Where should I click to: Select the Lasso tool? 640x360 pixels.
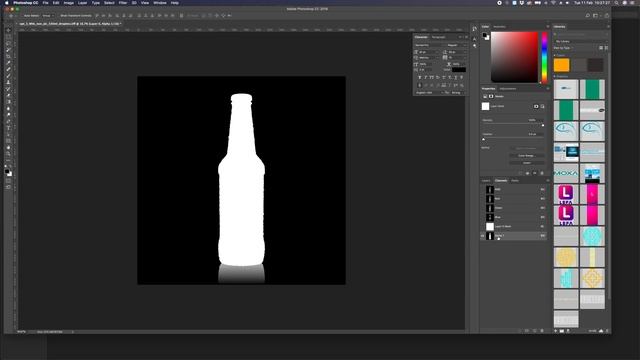(8, 43)
